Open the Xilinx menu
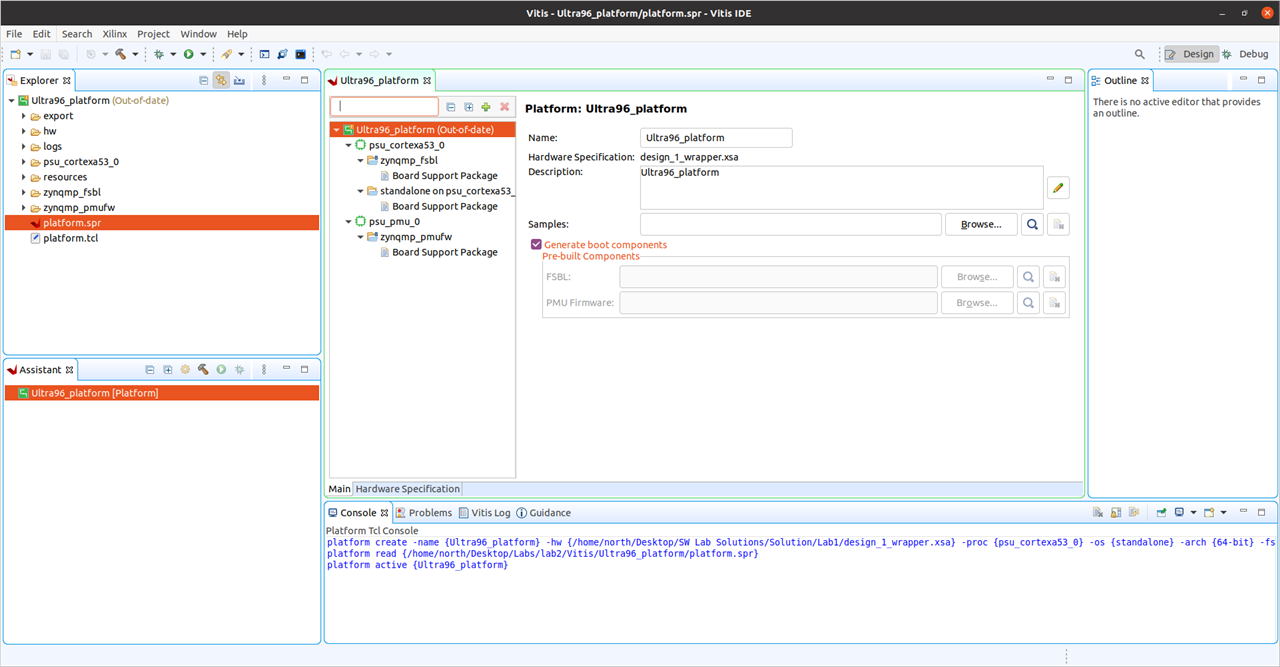The image size is (1280, 667). tap(114, 33)
